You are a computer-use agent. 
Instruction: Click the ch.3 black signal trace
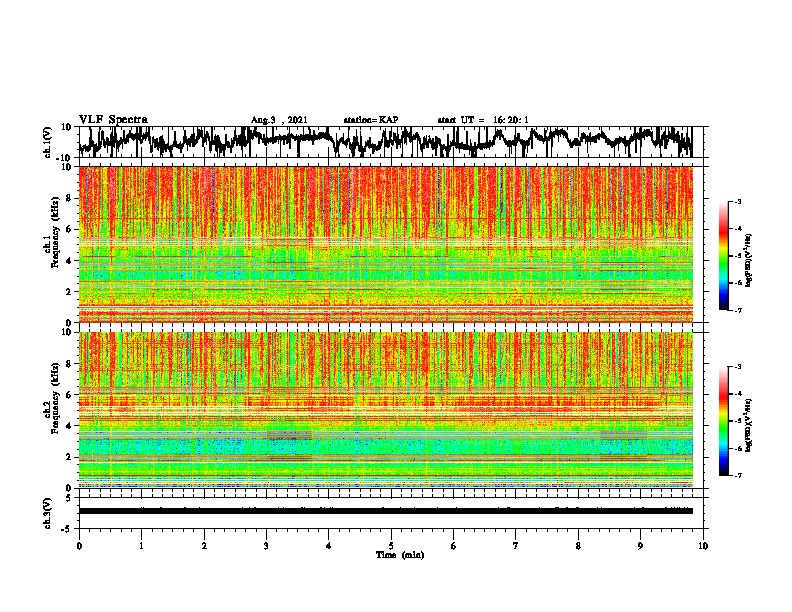(x=386, y=511)
